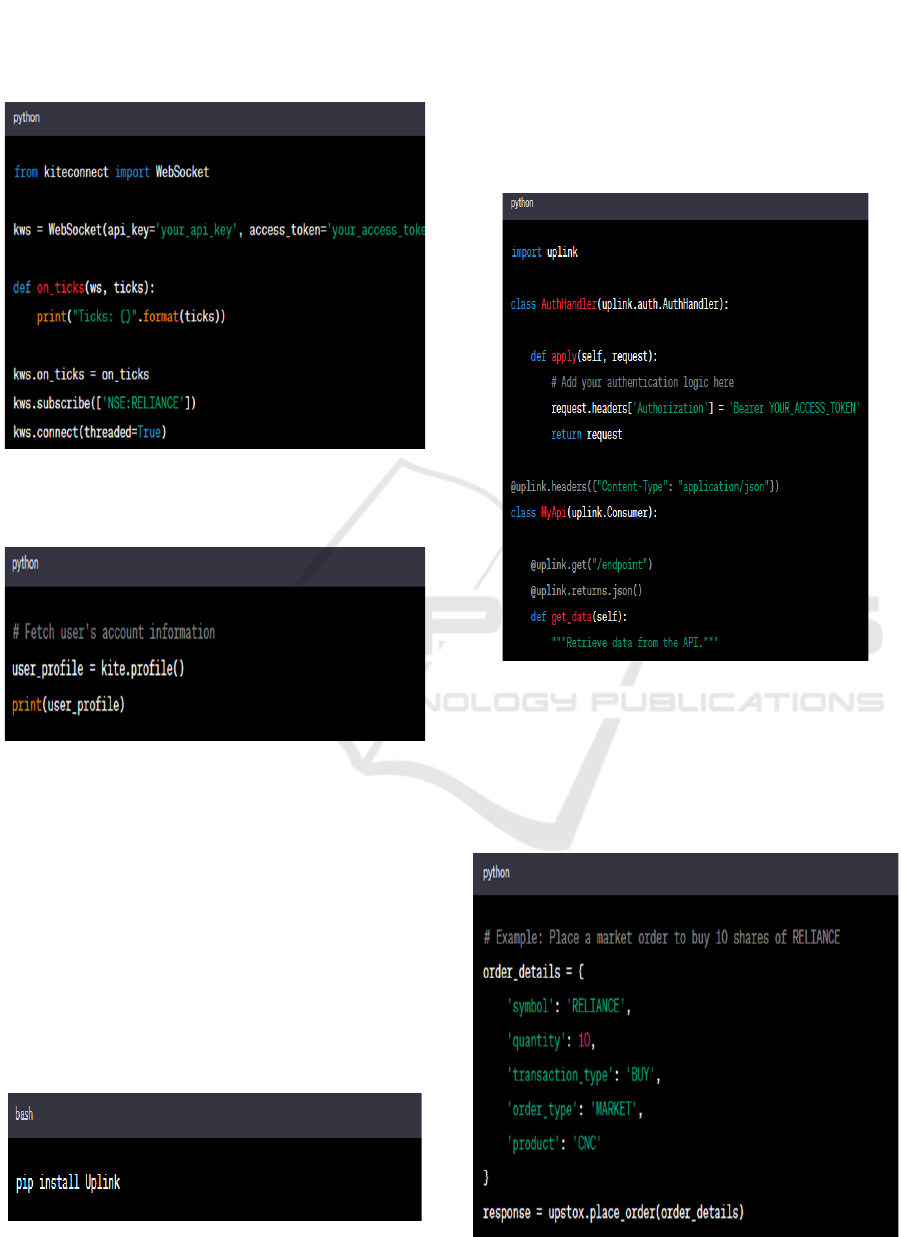901x1237 pixels.
Task: Click the python label above the 'import uplink' code
Action: (522, 203)
